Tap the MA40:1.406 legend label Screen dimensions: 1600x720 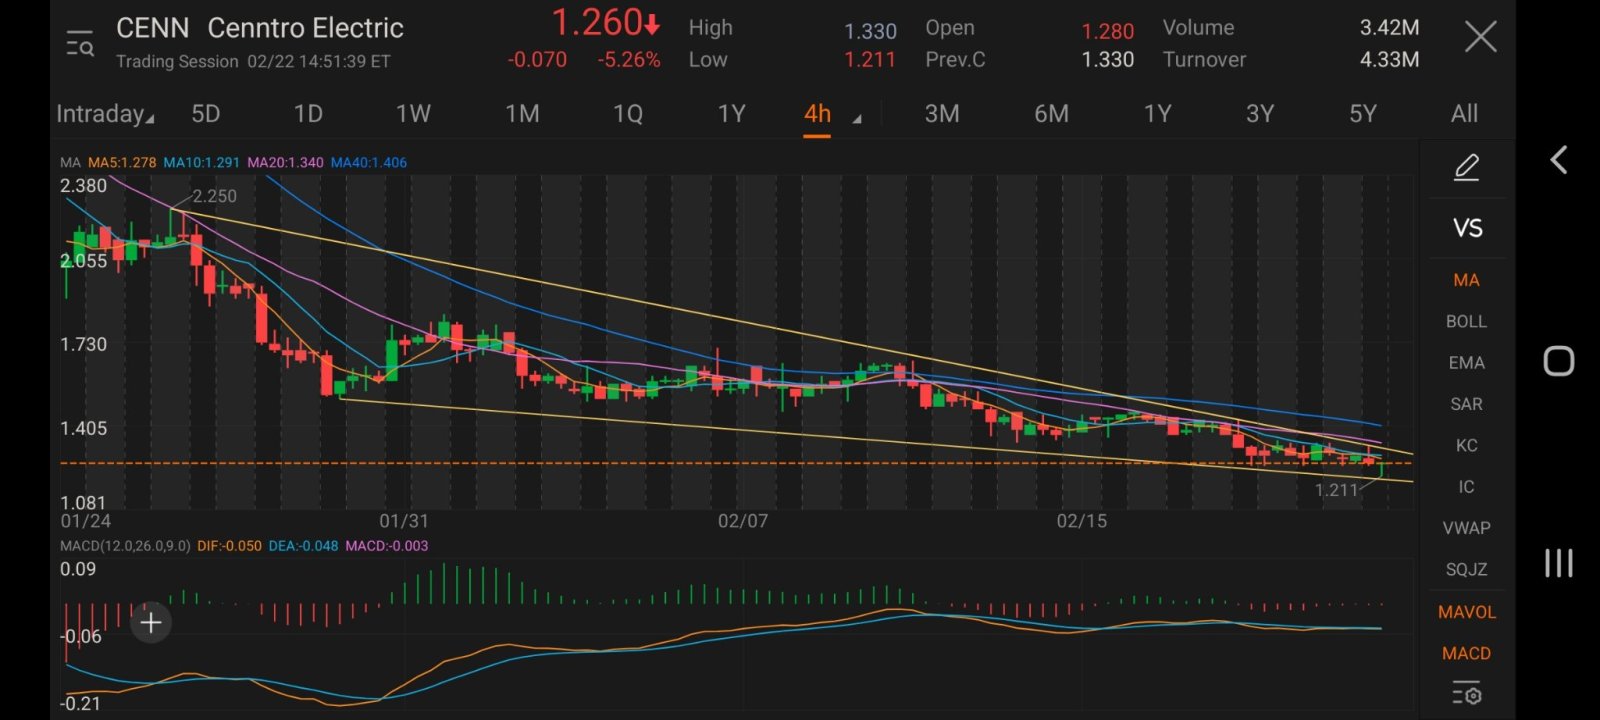[x=369, y=162]
